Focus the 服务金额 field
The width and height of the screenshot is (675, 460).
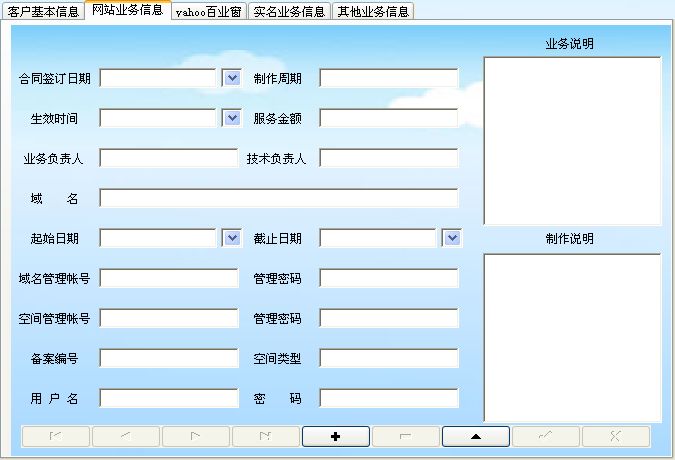[389, 118]
